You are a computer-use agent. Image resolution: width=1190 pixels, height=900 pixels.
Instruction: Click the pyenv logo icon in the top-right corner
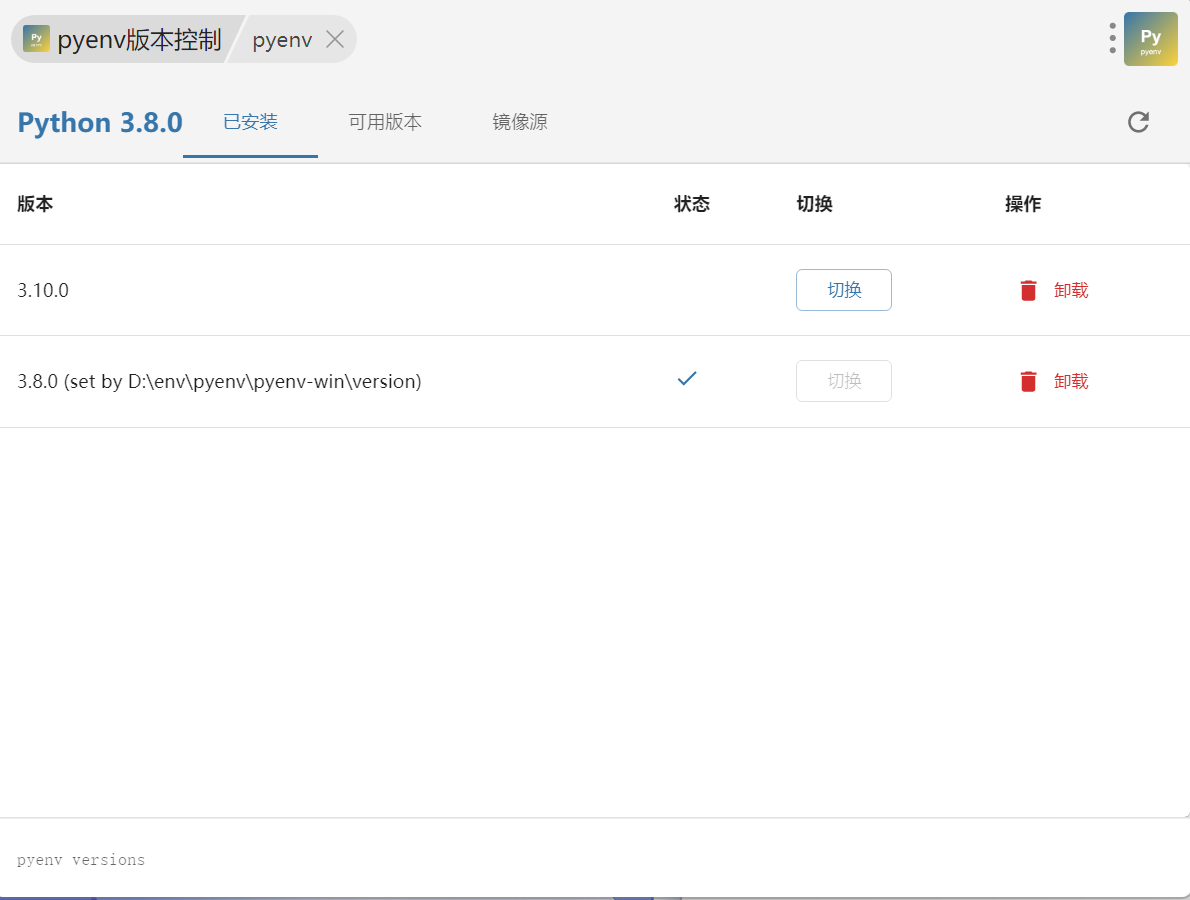pyautogui.click(x=1151, y=39)
